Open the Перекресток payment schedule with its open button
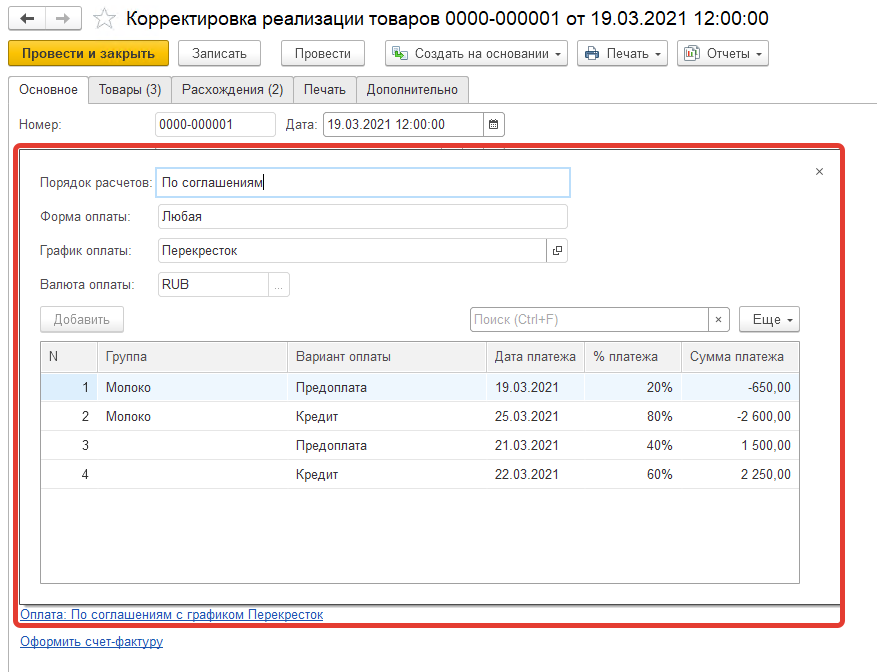The height and width of the screenshot is (672, 877). [x=557, y=251]
